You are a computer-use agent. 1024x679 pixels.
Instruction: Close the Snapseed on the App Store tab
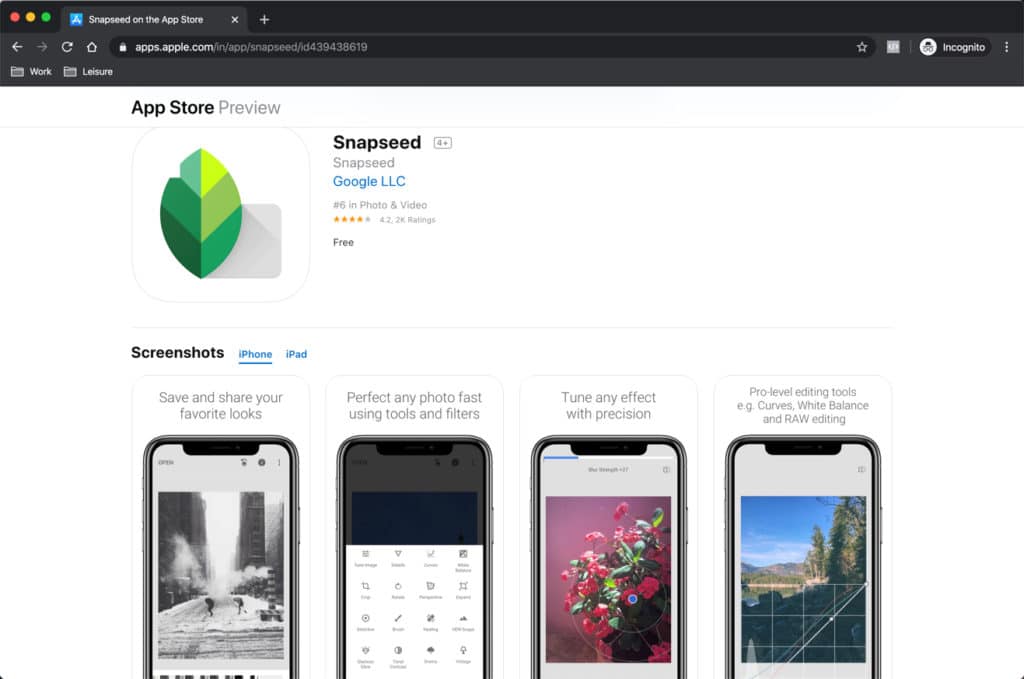pyautogui.click(x=236, y=19)
